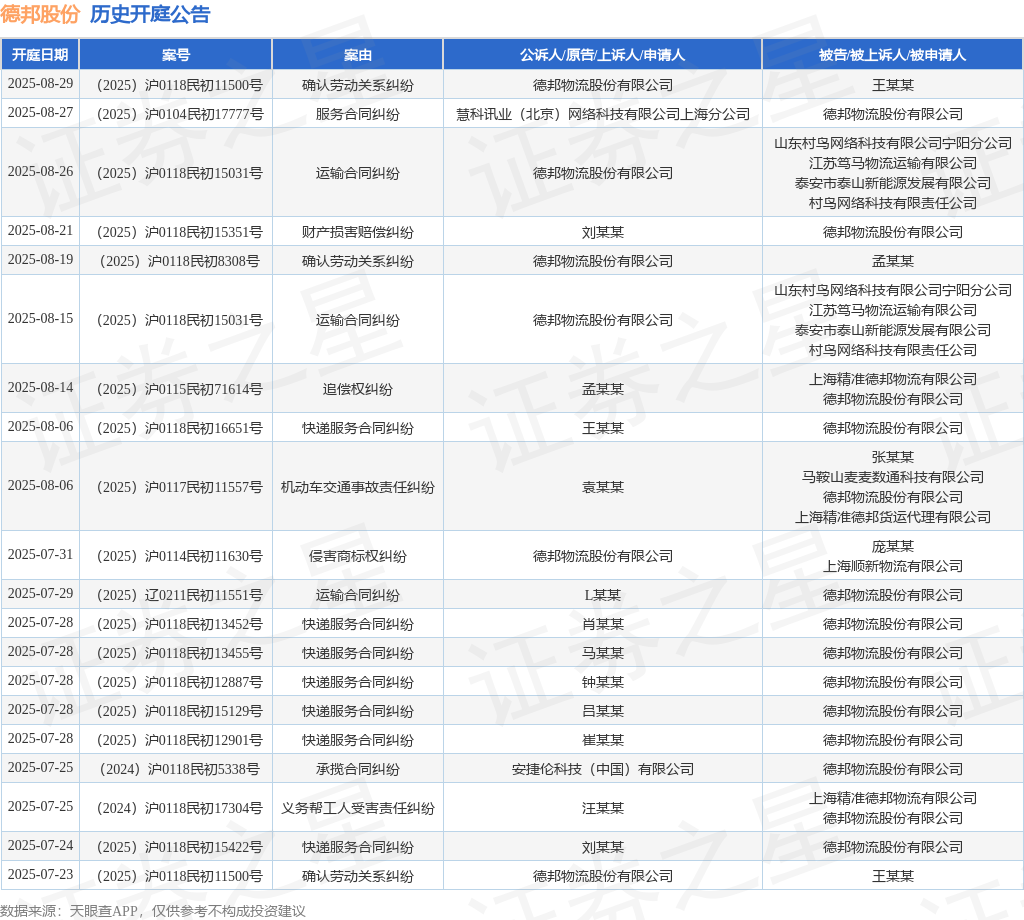Screen dimensions: 1024x920
Task: Select plaintiff 崔某某
Action: click(x=602, y=740)
